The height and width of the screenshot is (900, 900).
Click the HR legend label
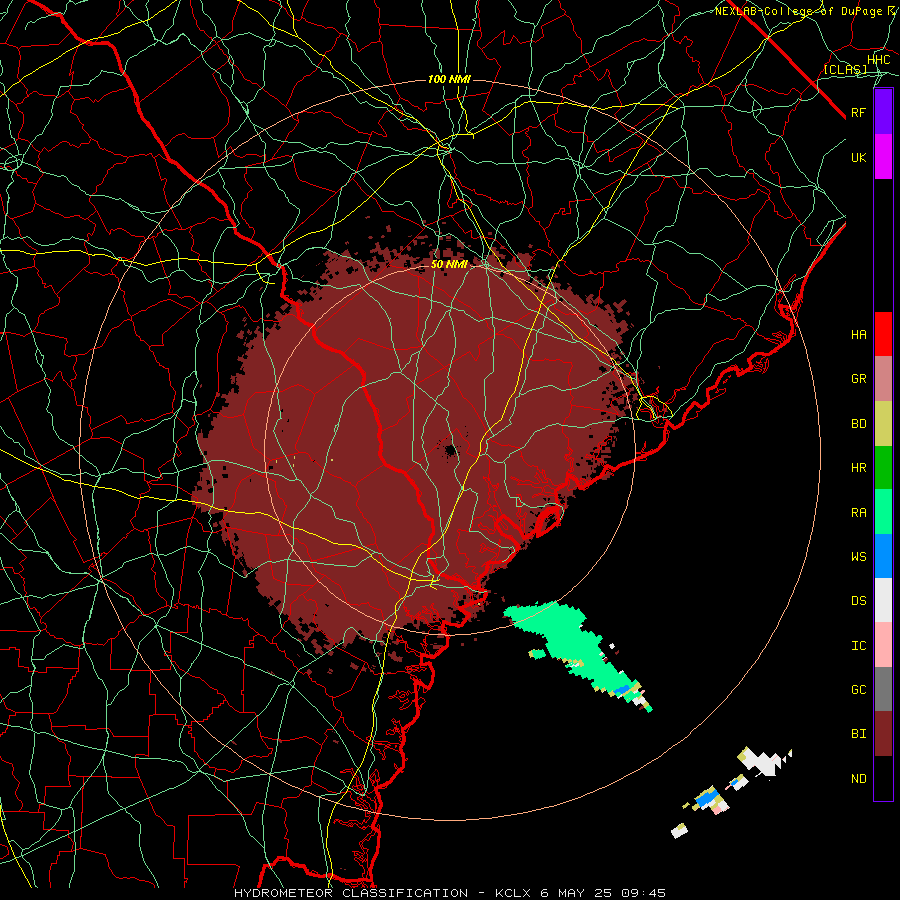[859, 468]
